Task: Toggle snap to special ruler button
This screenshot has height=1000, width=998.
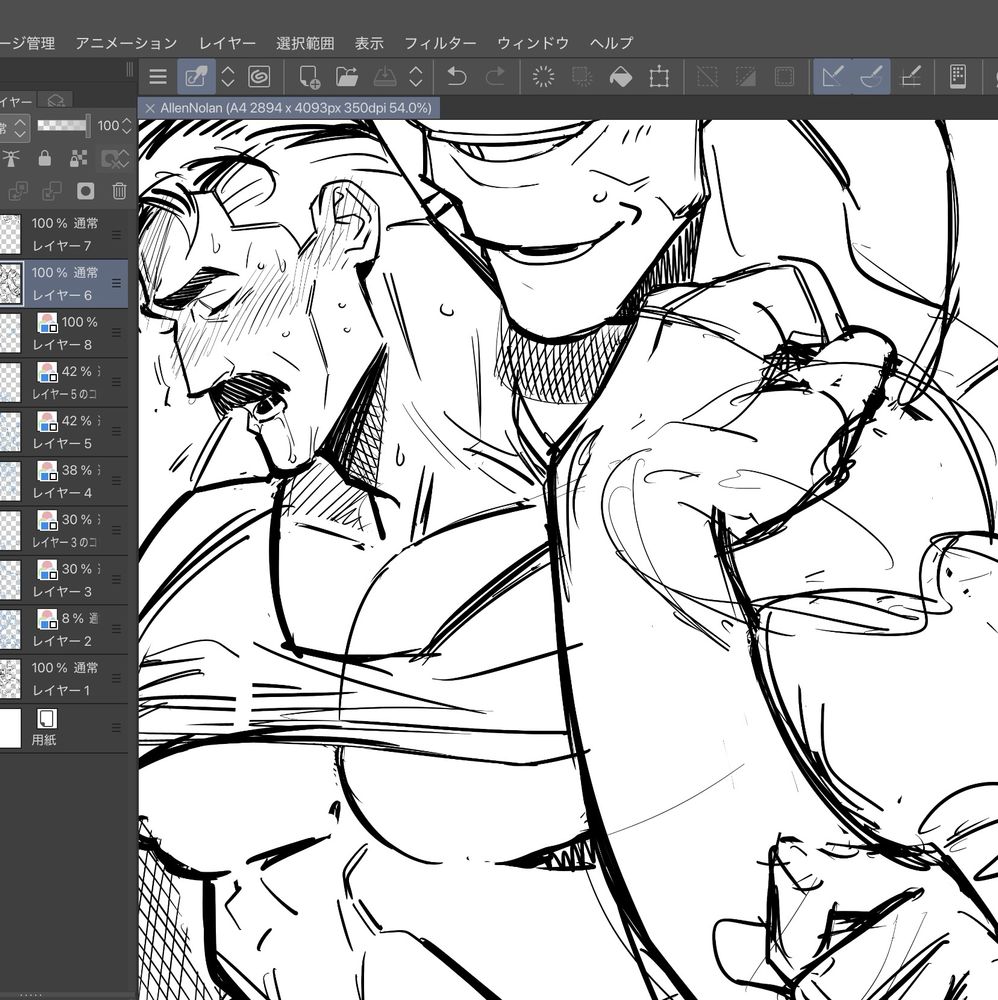Action: [871, 77]
